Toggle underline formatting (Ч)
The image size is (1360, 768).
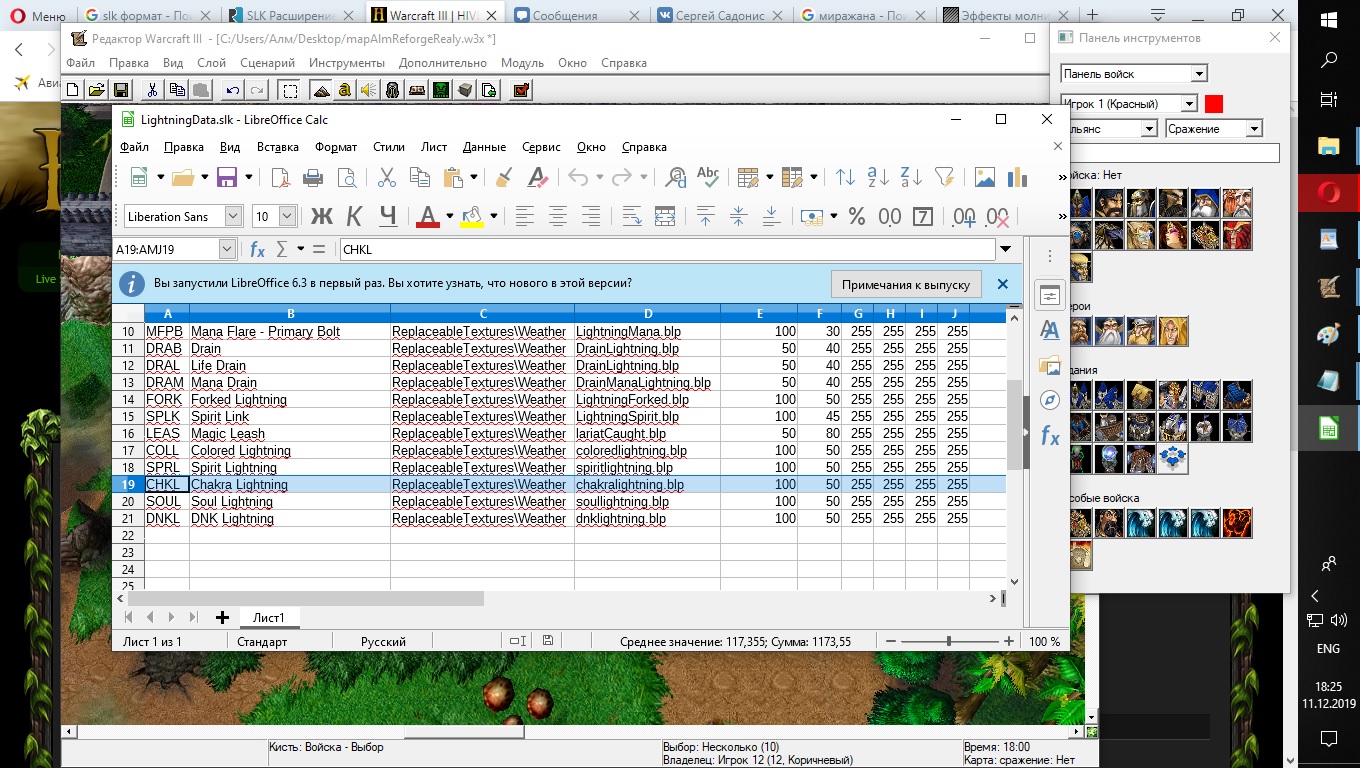[388, 216]
